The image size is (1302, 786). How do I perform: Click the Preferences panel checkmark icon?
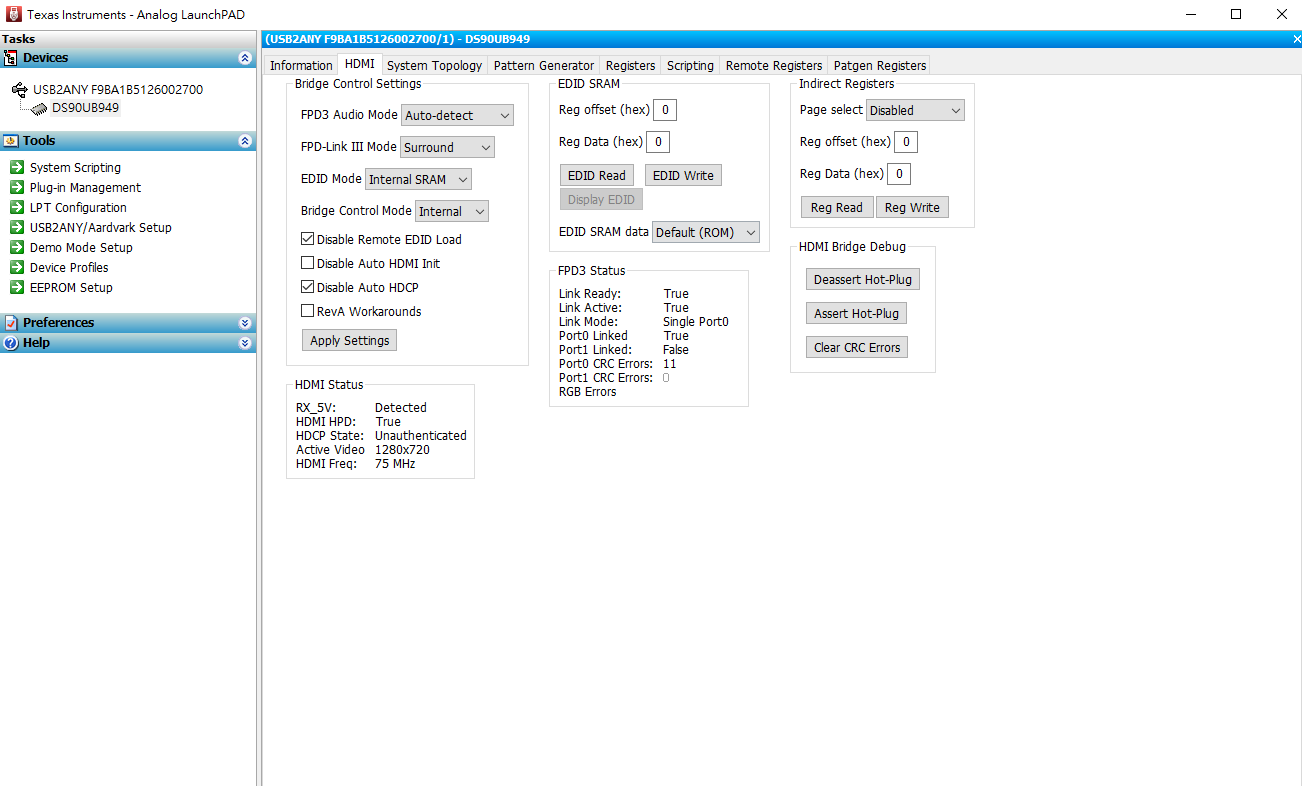[x=11, y=323]
